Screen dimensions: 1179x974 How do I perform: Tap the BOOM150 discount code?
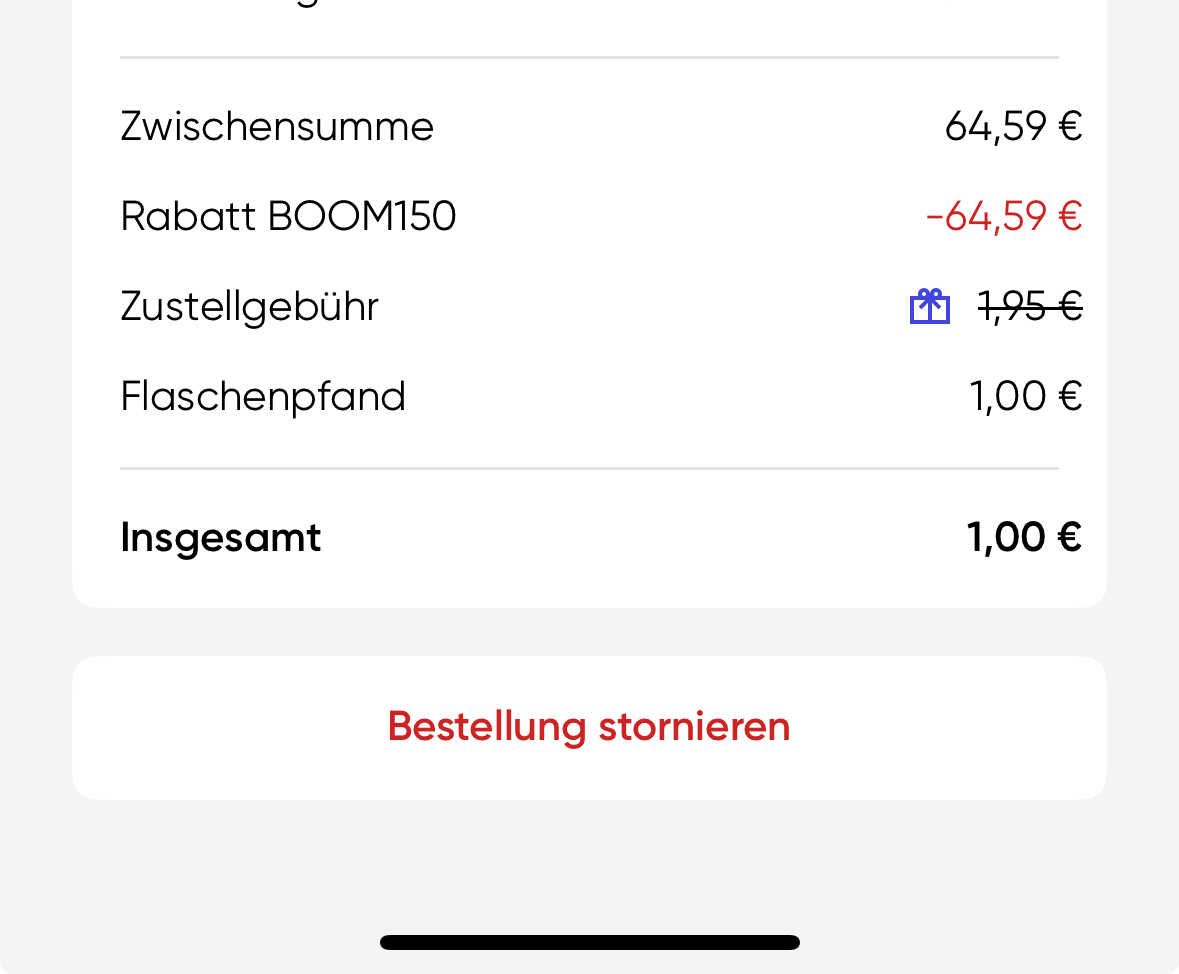click(362, 216)
